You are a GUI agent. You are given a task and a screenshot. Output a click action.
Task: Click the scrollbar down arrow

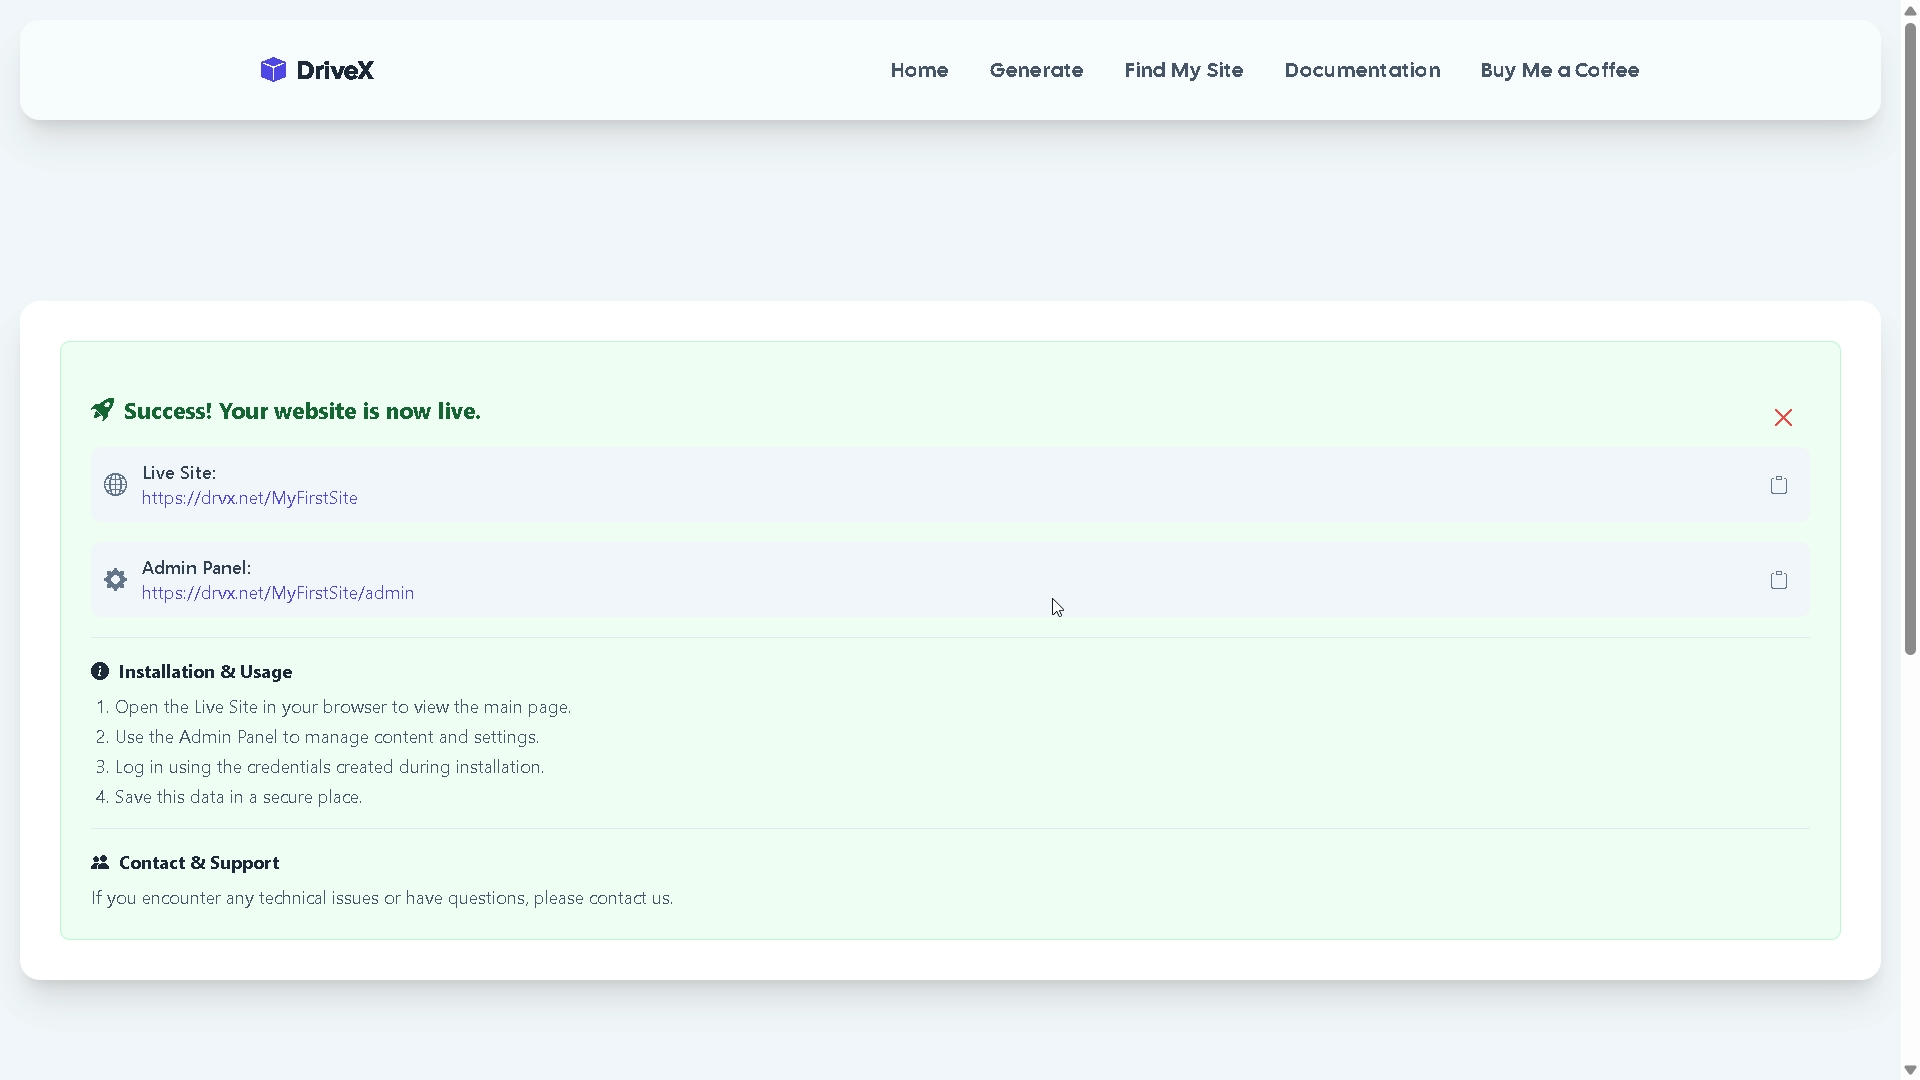pos(1910,1070)
